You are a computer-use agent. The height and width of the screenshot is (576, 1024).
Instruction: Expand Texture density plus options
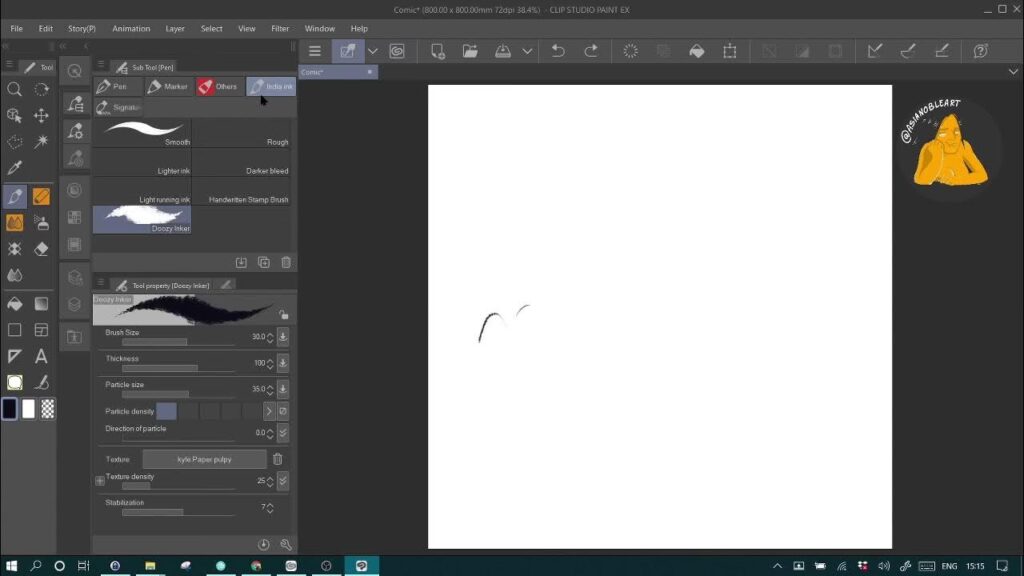tap(100, 481)
